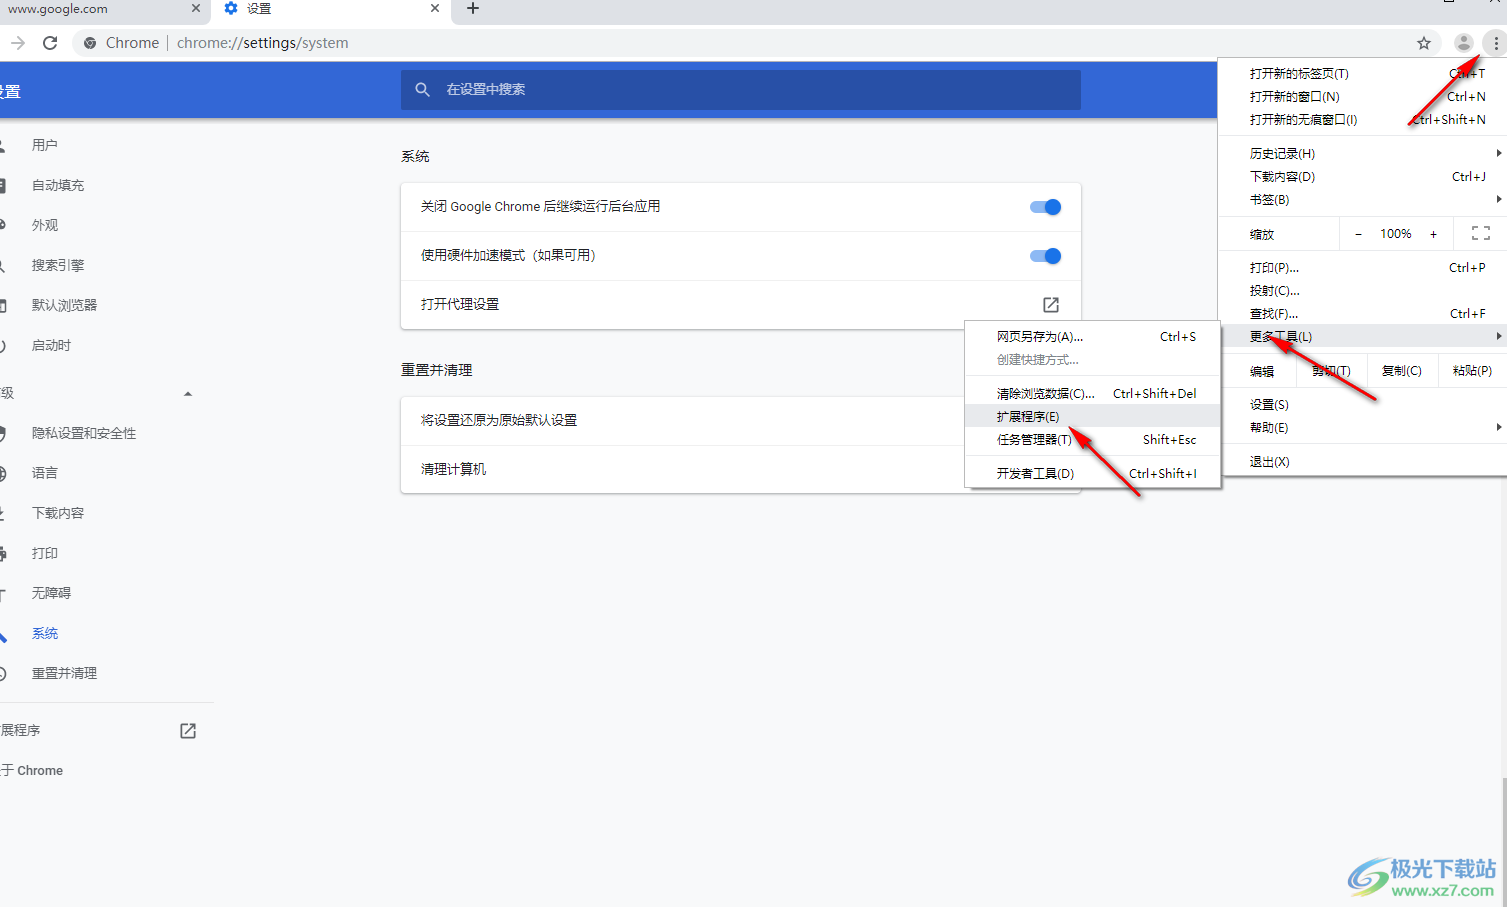Collapse the advanced section arrow in sidebar
The height and width of the screenshot is (907, 1507).
[188, 393]
